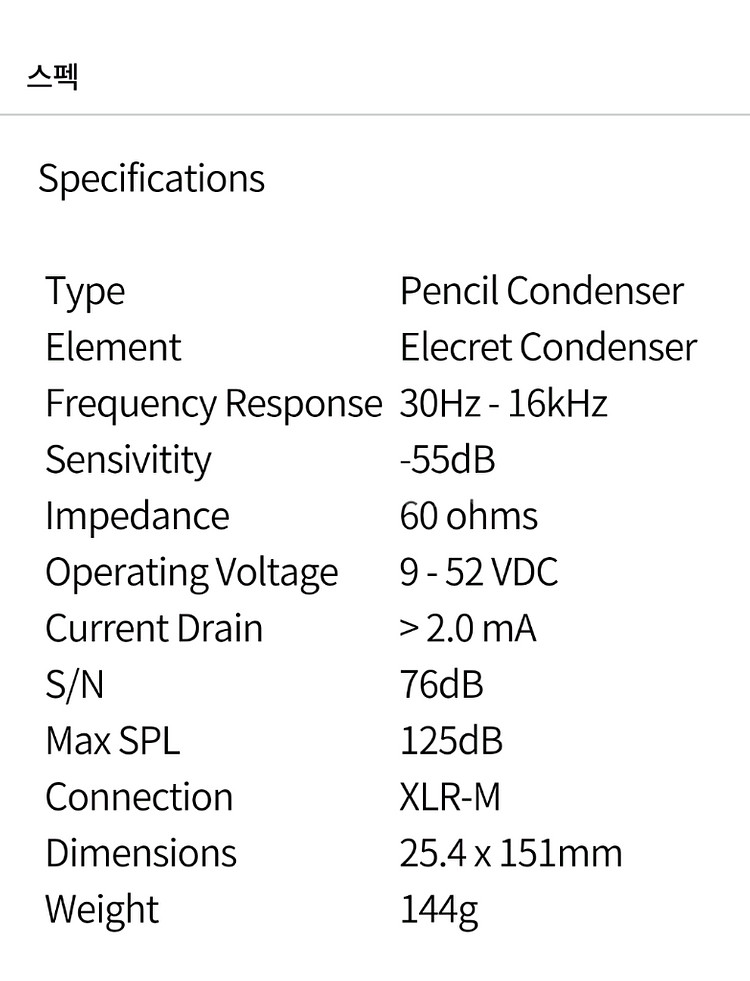Click the -55dB sensitivity value
750x981 pixels.
448,460
